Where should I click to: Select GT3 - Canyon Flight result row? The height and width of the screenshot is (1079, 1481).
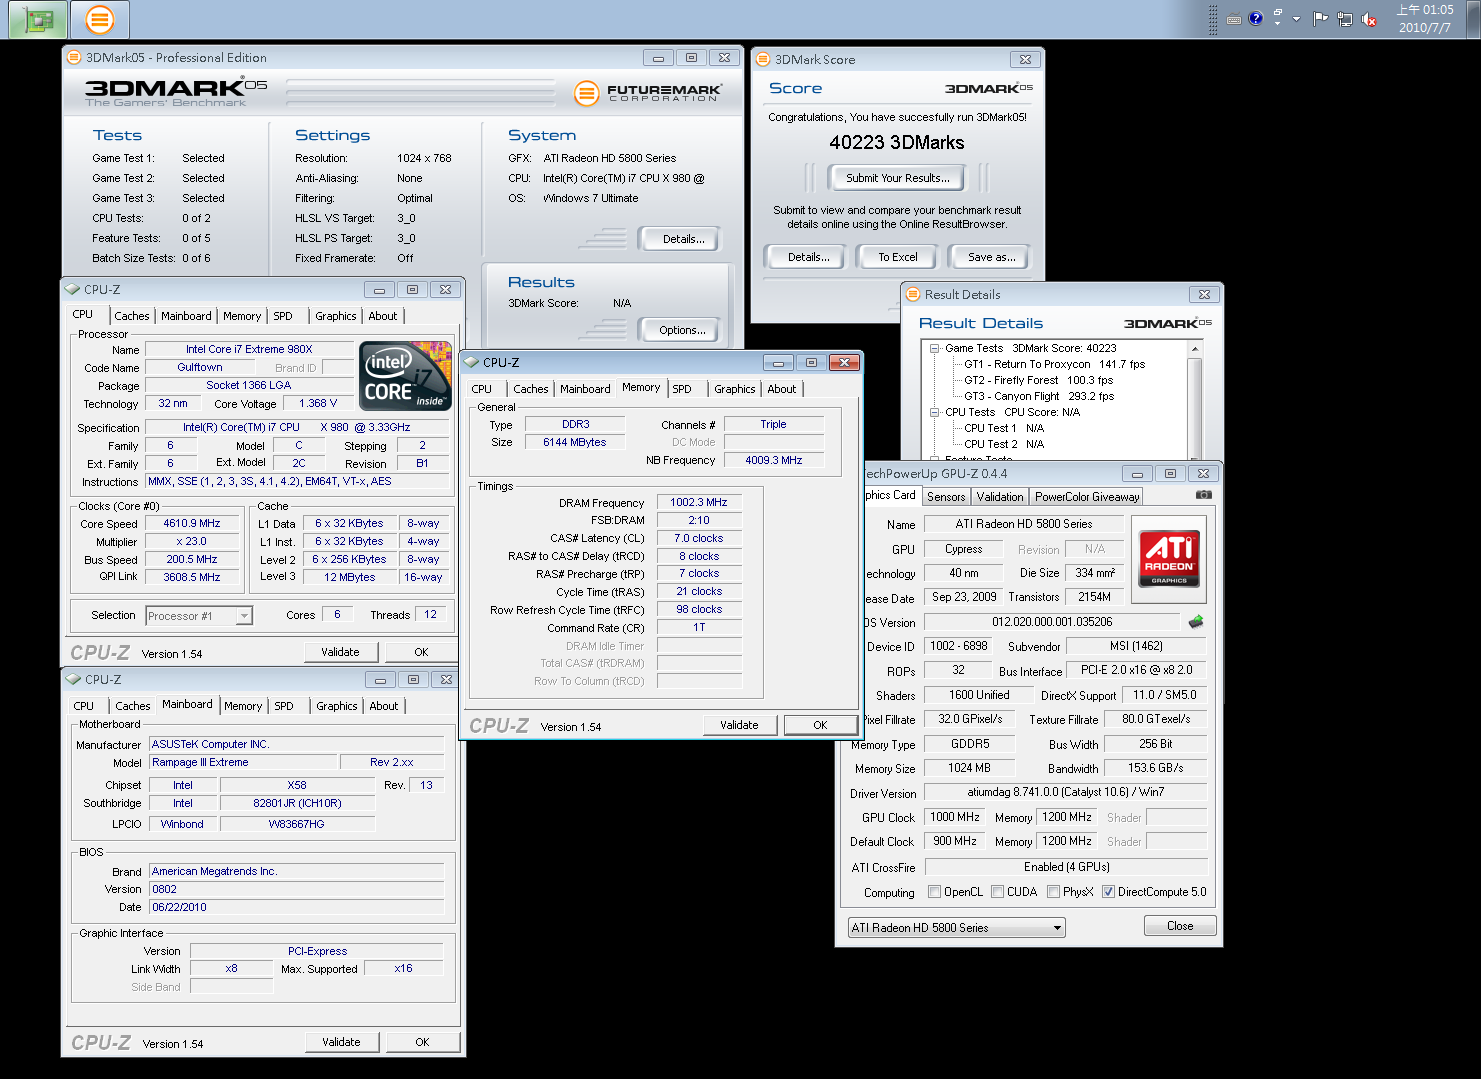point(1038,396)
